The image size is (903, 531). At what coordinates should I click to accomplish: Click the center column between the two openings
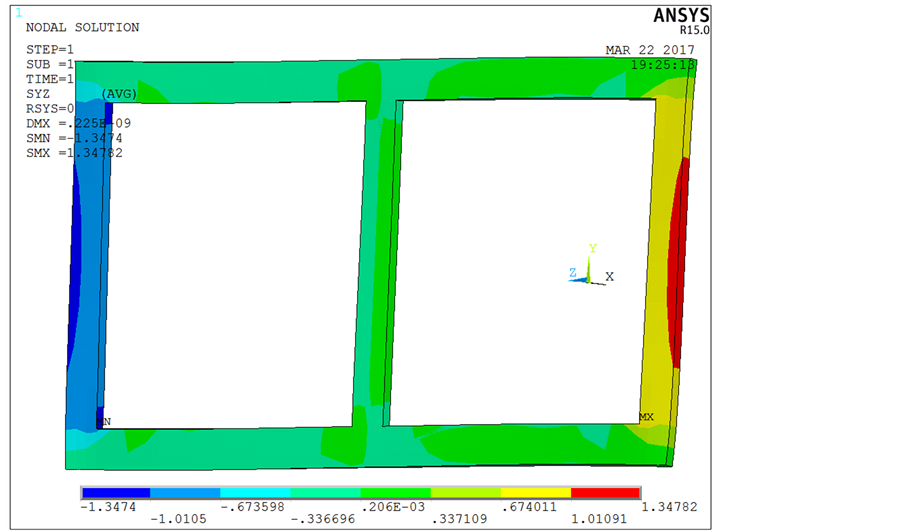(375, 260)
